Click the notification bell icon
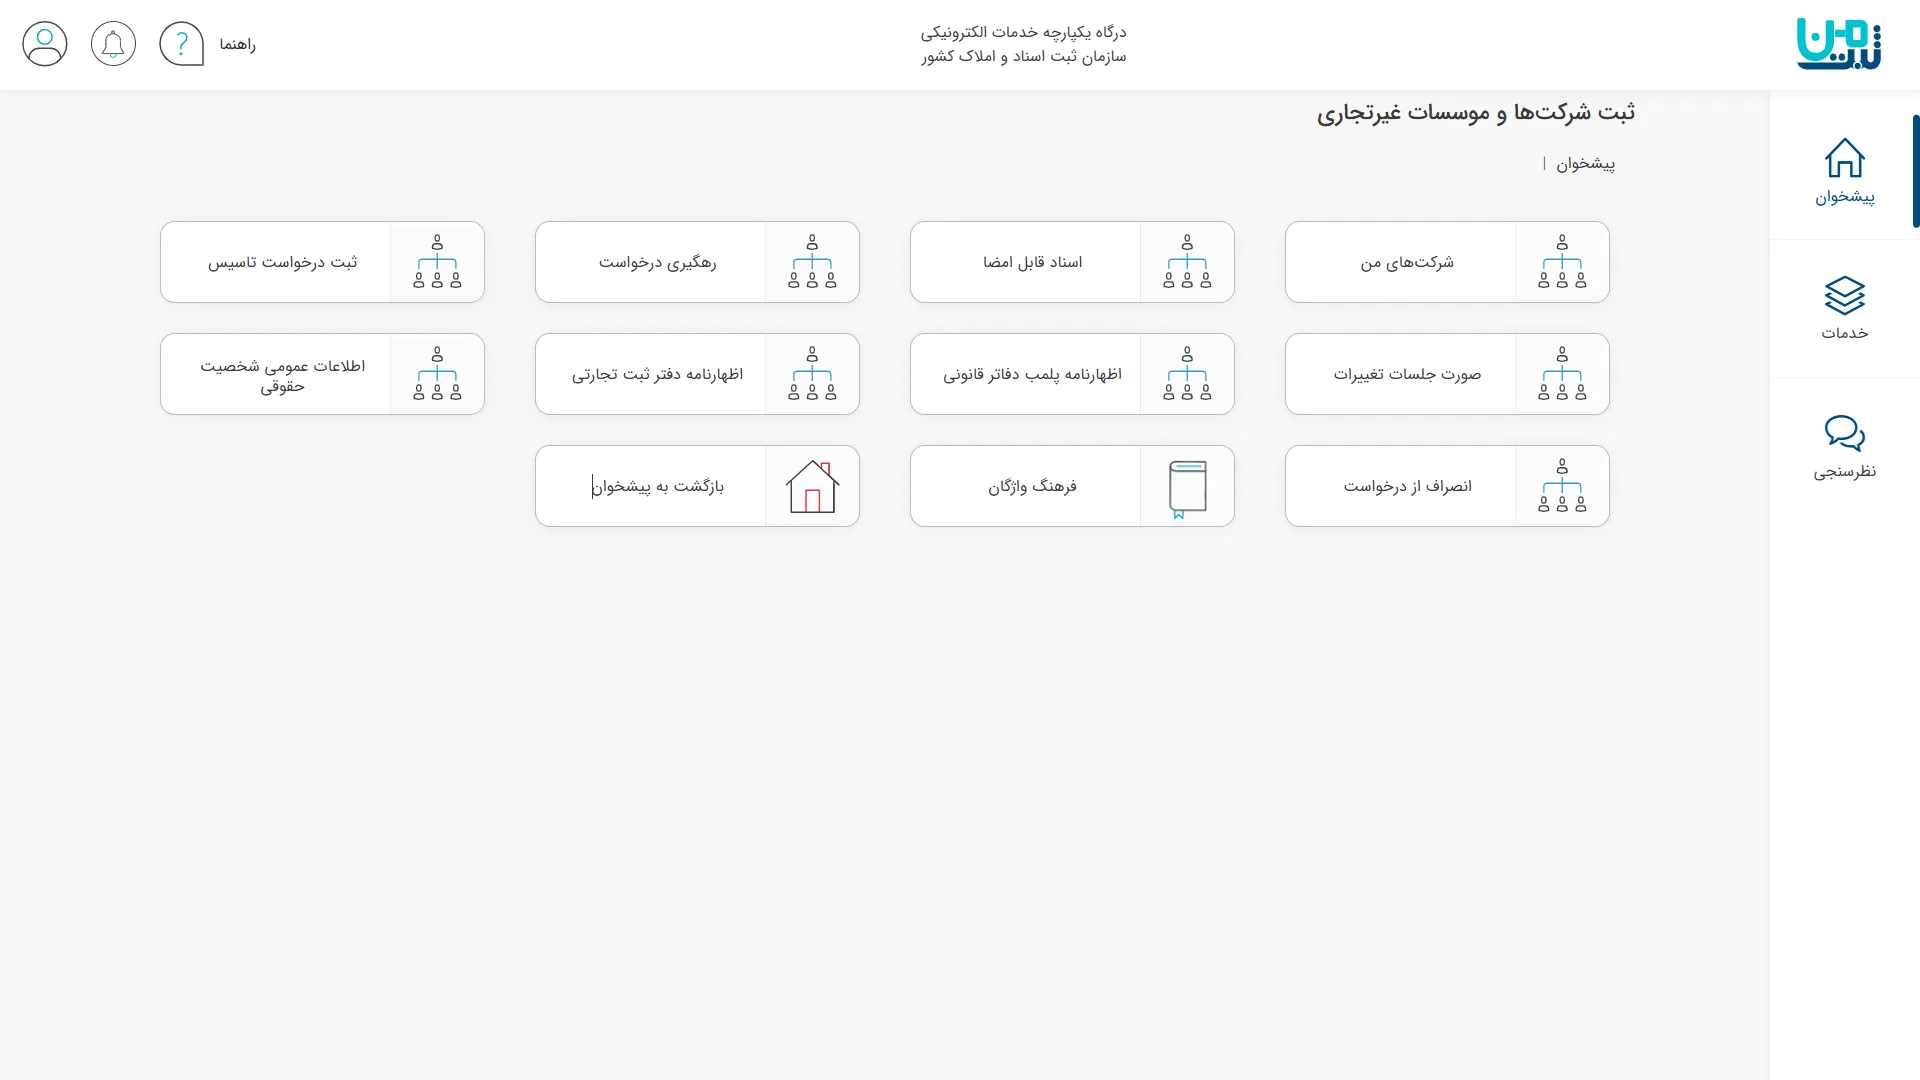The height and width of the screenshot is (1080, 1920). [x=113, y=43]
